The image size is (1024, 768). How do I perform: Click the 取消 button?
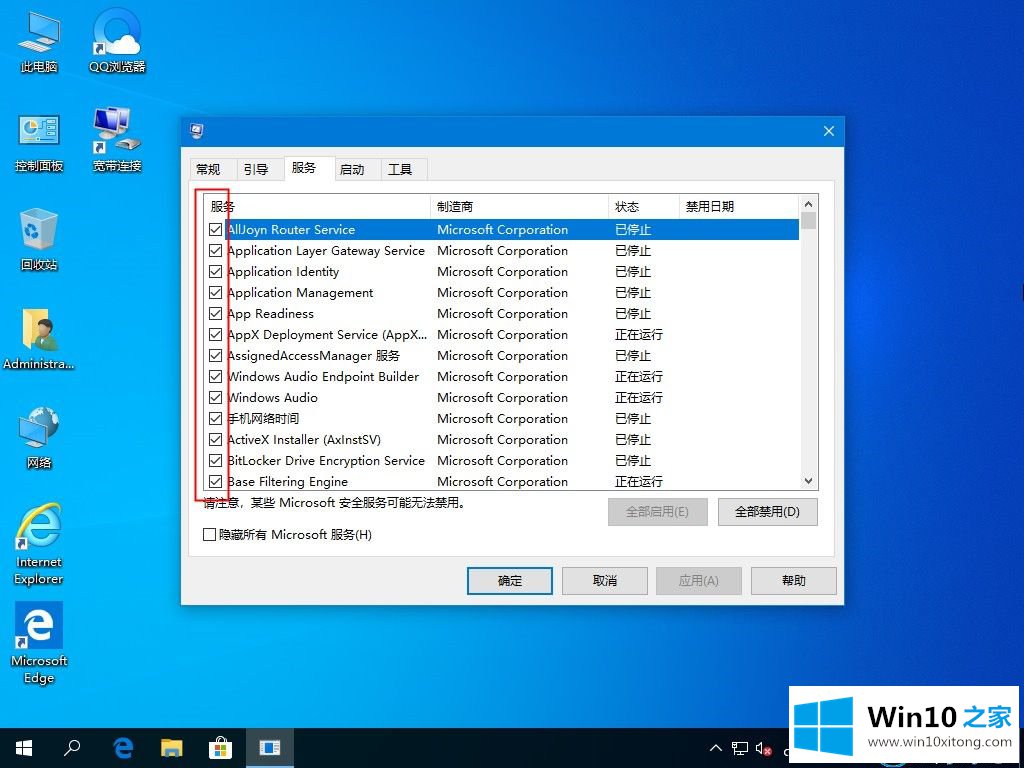605,581
